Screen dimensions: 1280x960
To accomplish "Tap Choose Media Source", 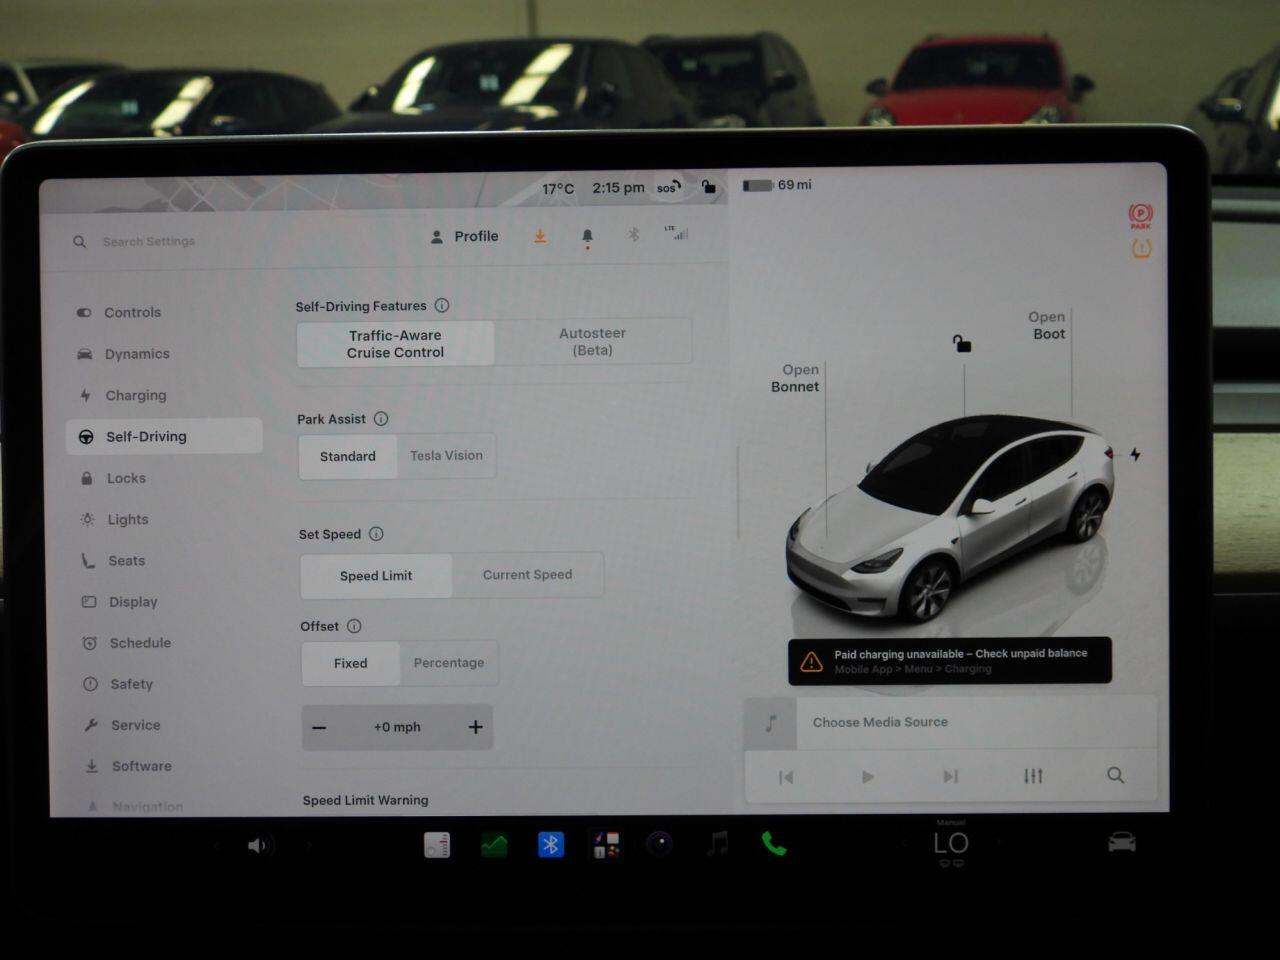I will point(880,722).
